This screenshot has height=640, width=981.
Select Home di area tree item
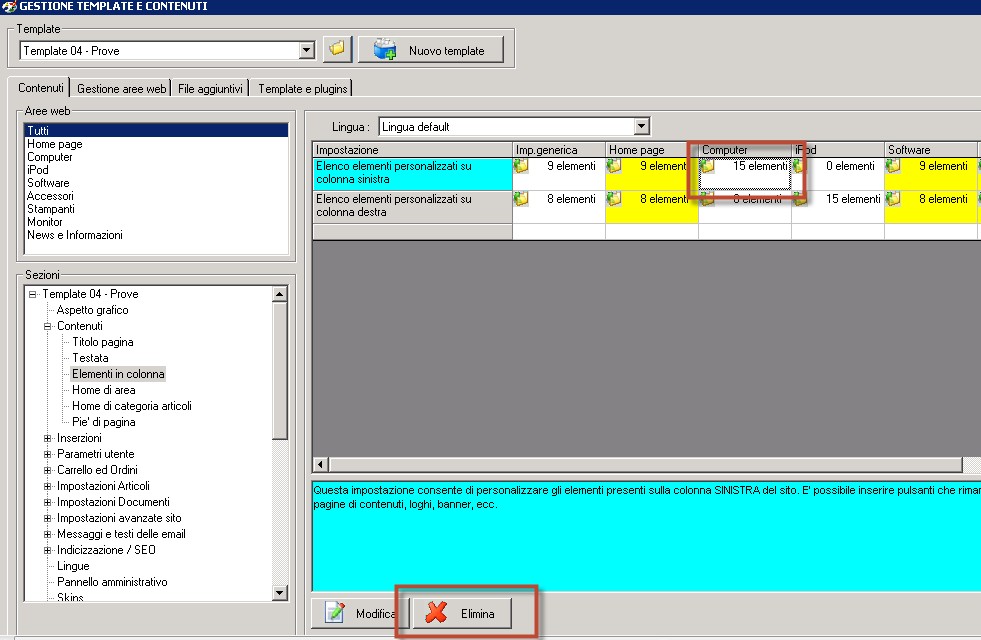point(104,390)
